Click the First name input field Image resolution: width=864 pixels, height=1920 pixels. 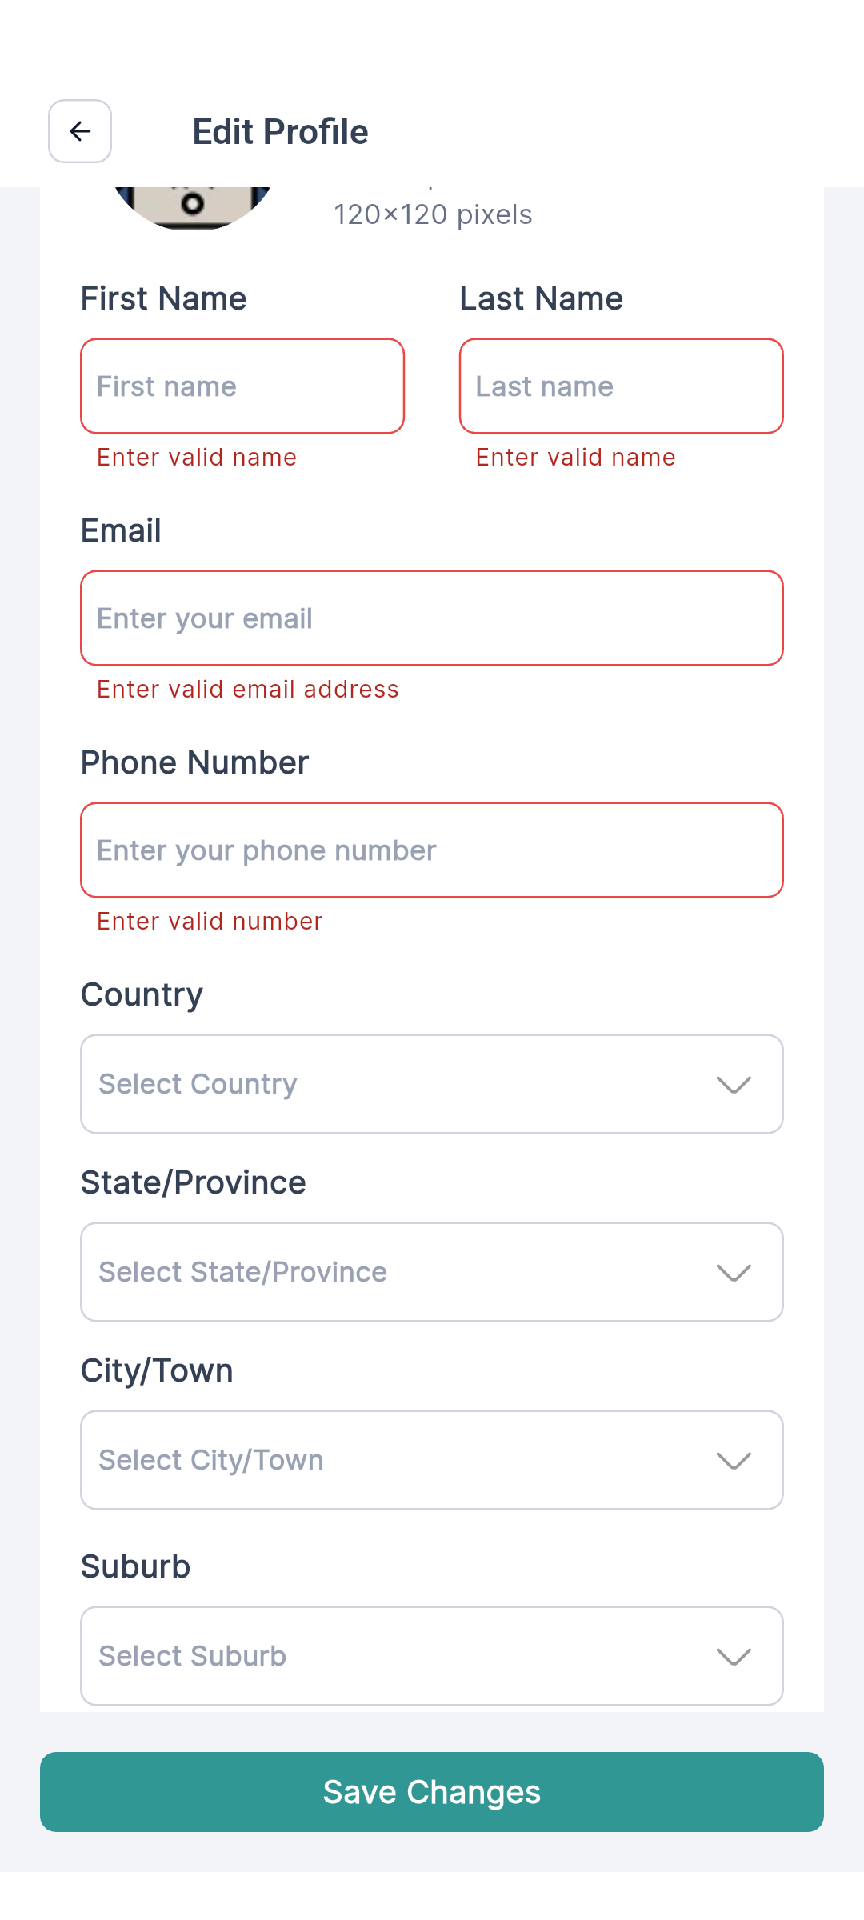click(242, 386)
